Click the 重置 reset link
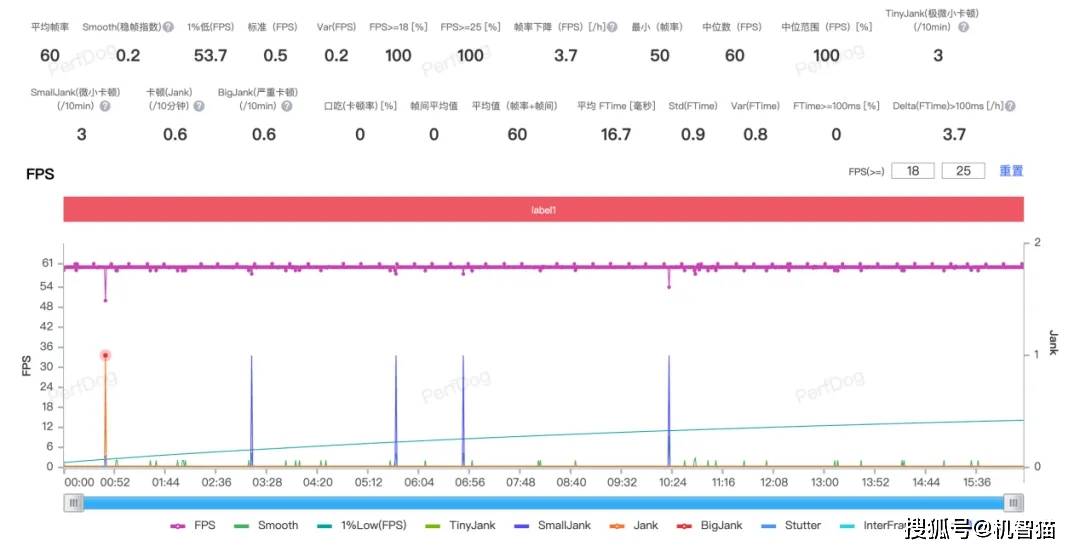 (1011, 171)
